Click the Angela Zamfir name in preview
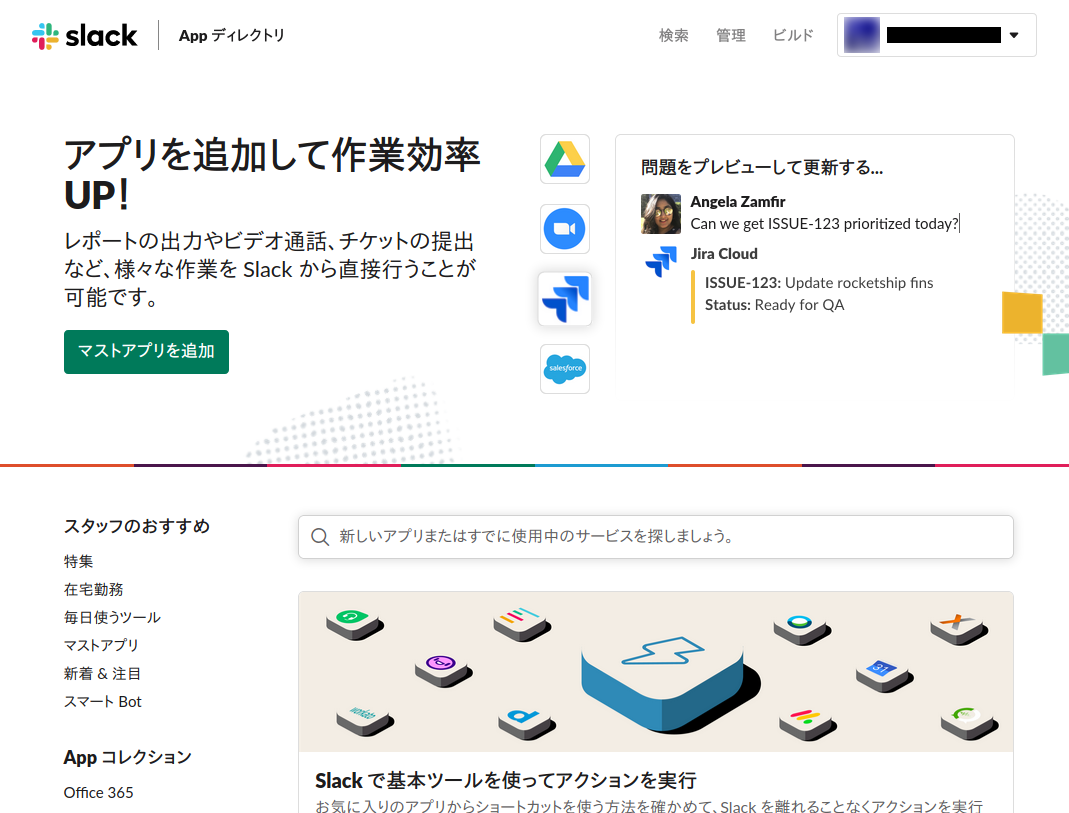This screenshot has width=1069, height=813. [738, 202]
